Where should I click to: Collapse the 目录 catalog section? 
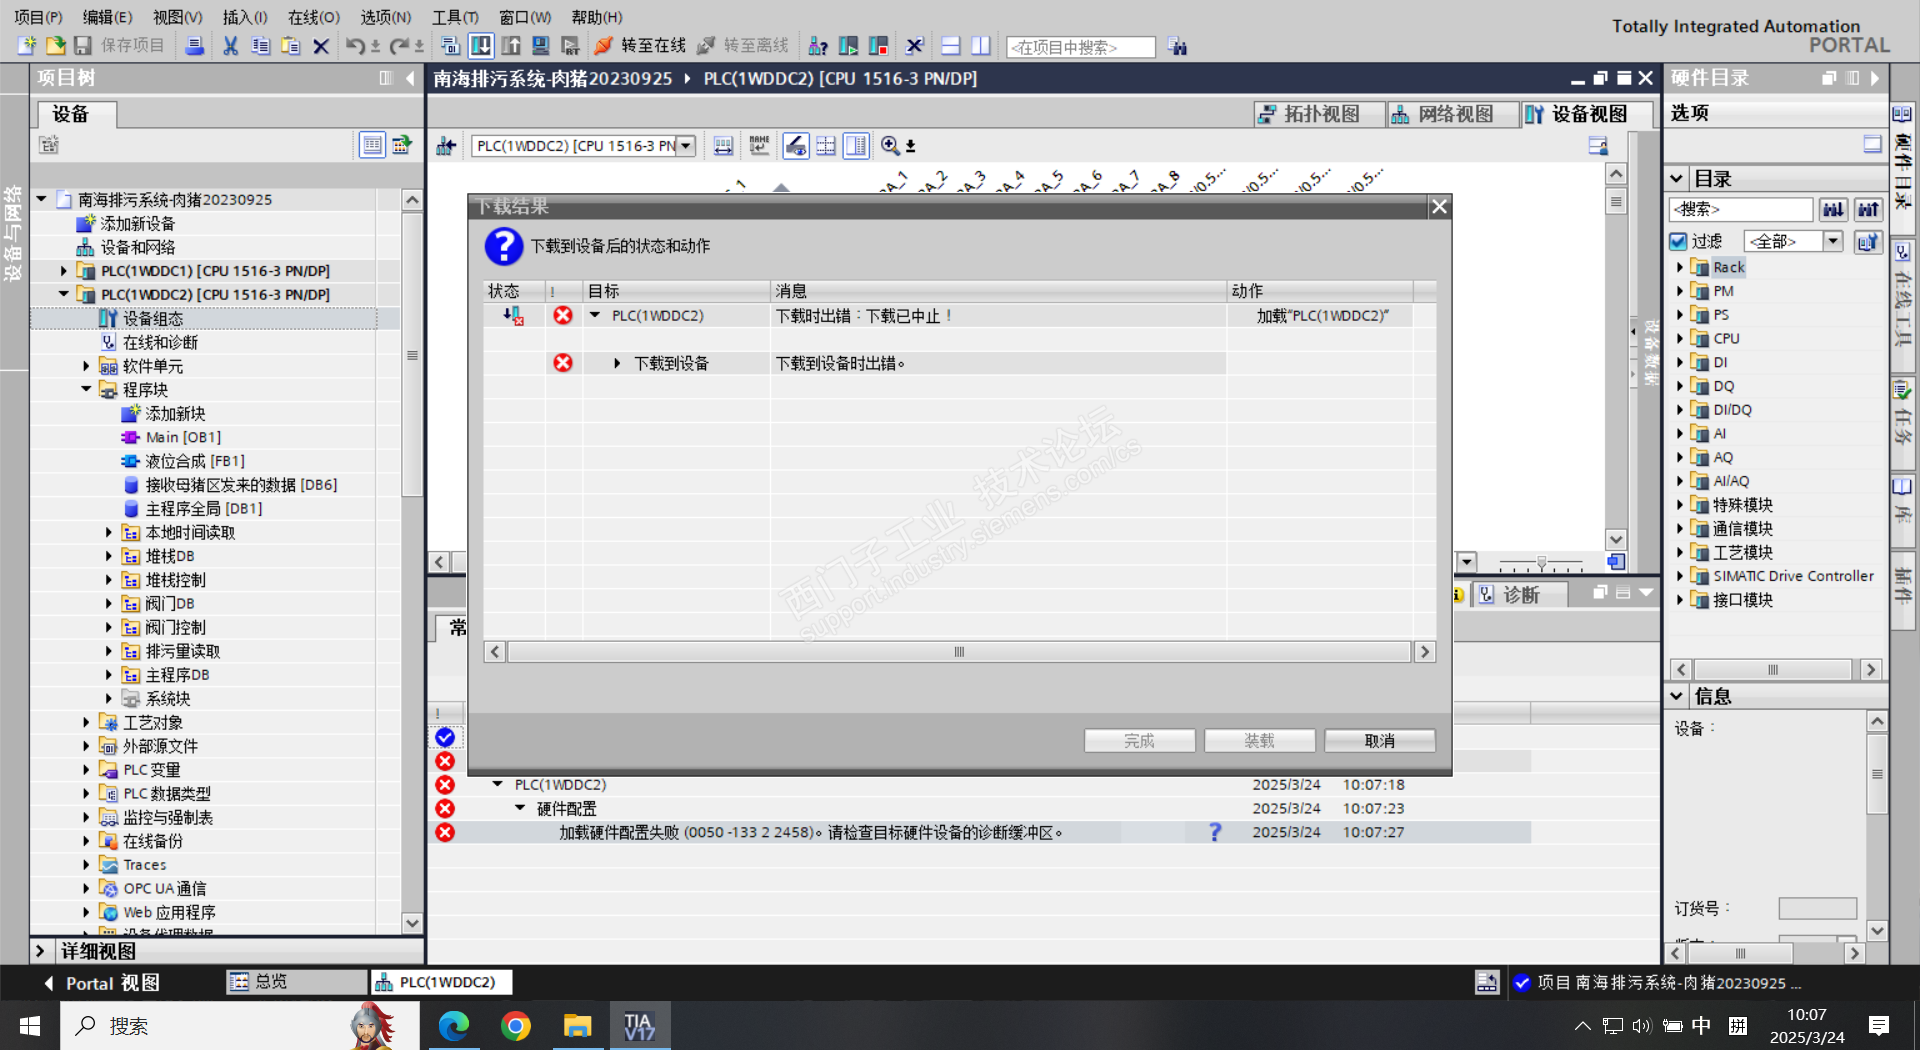click(x=1677, y=179)
